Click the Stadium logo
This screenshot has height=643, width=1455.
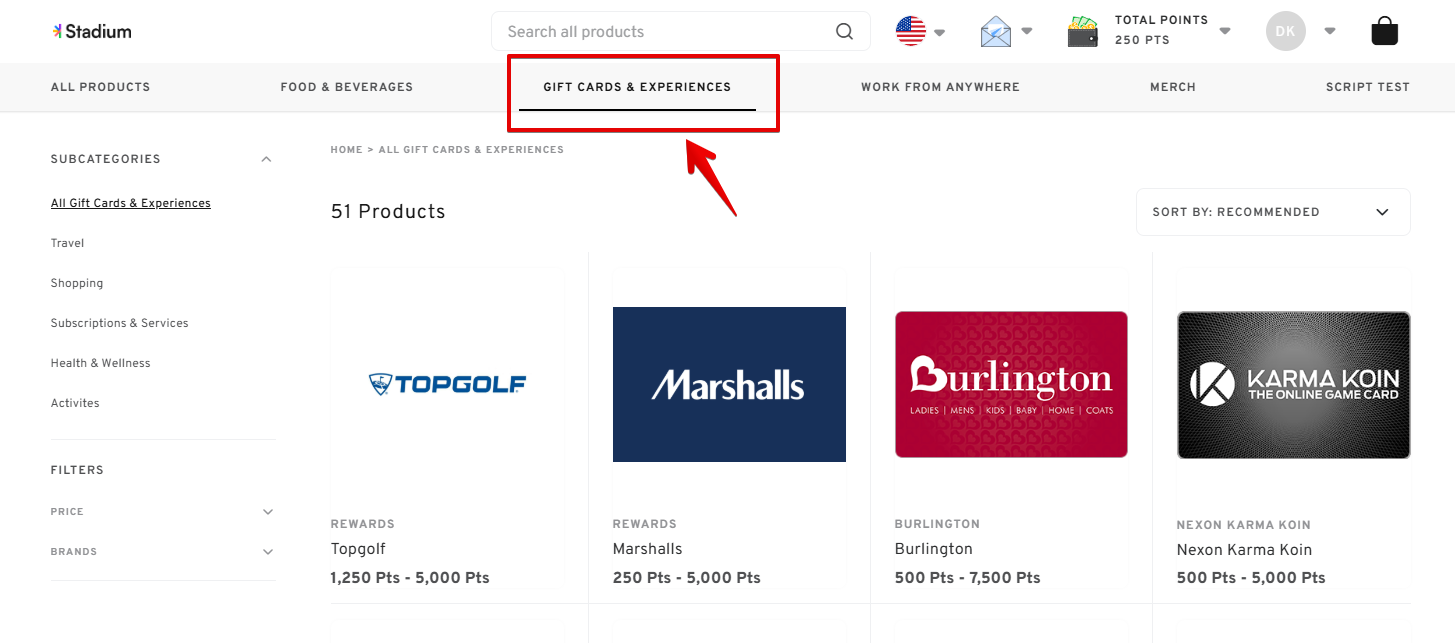pos(92,31)
